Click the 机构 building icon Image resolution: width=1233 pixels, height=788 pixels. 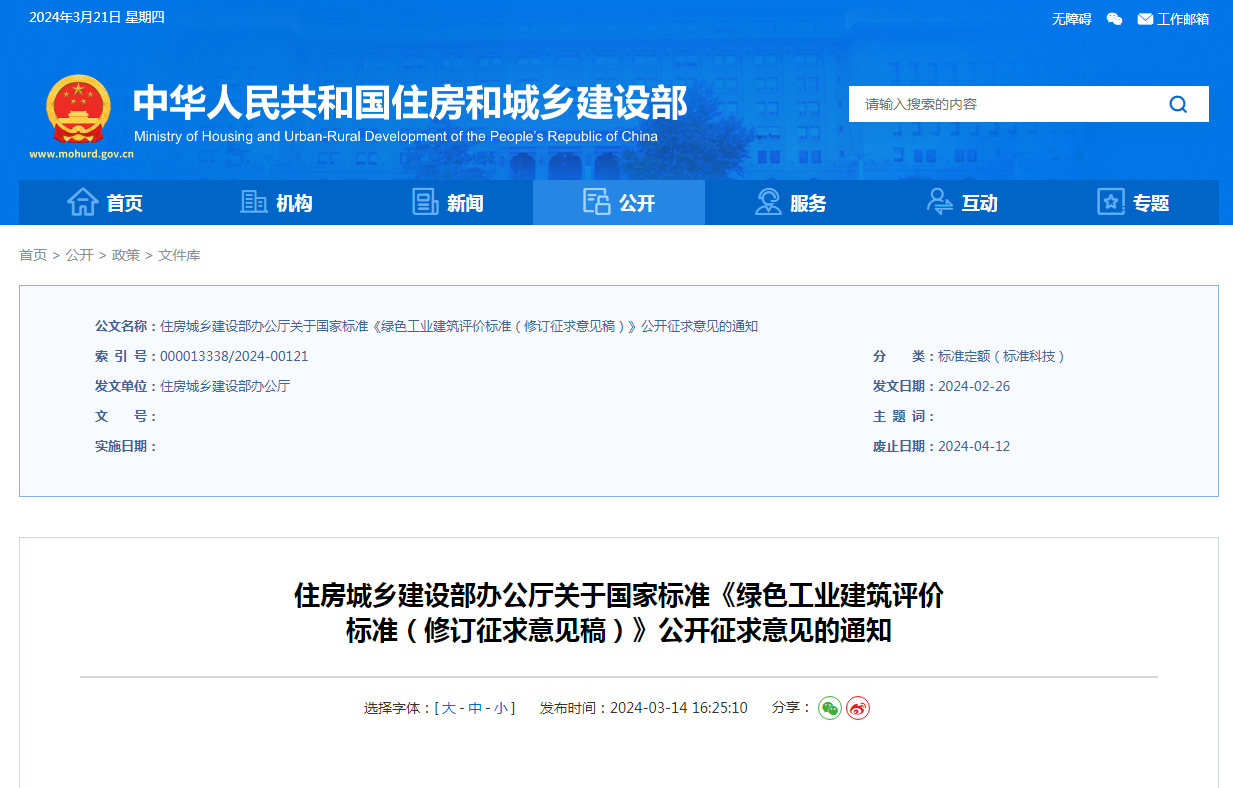(254, 202)
